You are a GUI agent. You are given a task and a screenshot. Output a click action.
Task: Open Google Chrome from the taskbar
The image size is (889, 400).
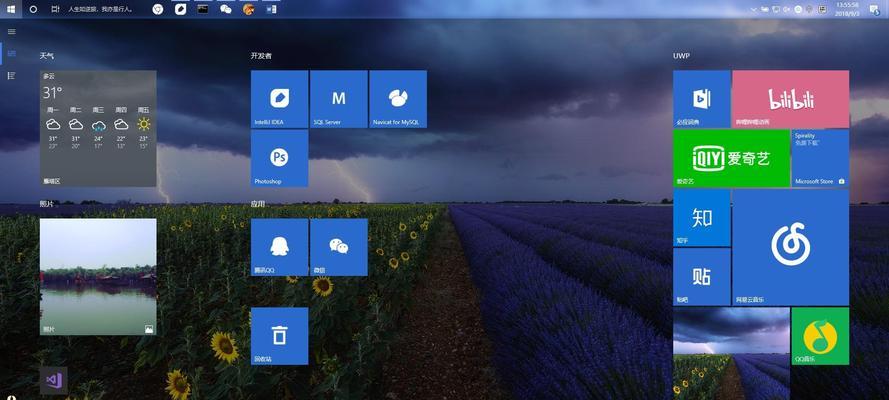click(x=158, y=9)
